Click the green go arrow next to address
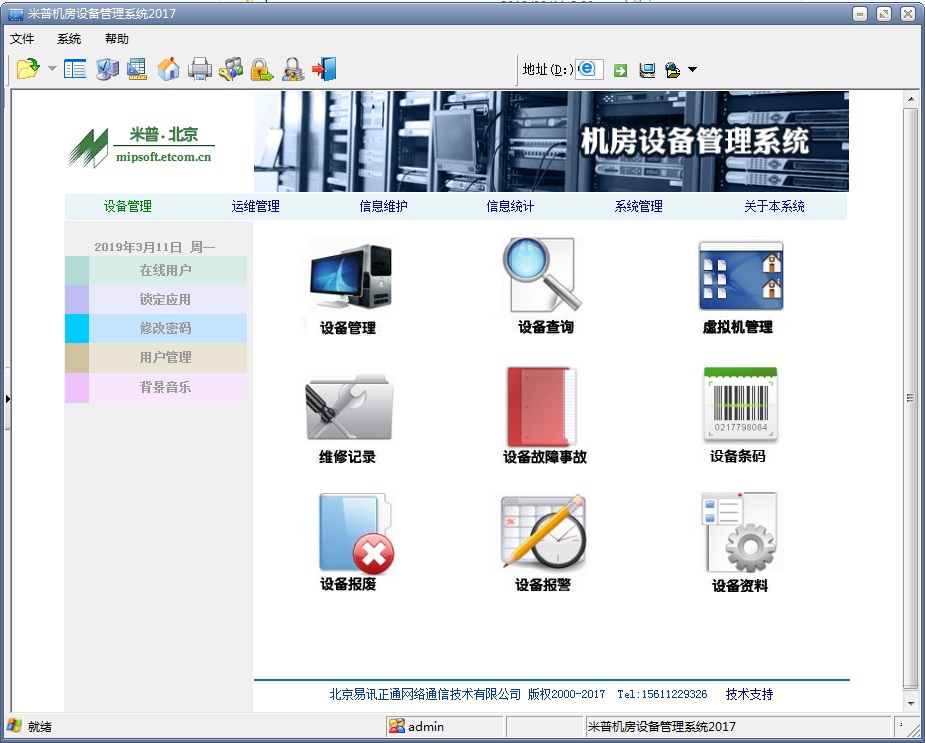This screenshot has height=743, width=925. pos(620,70)
